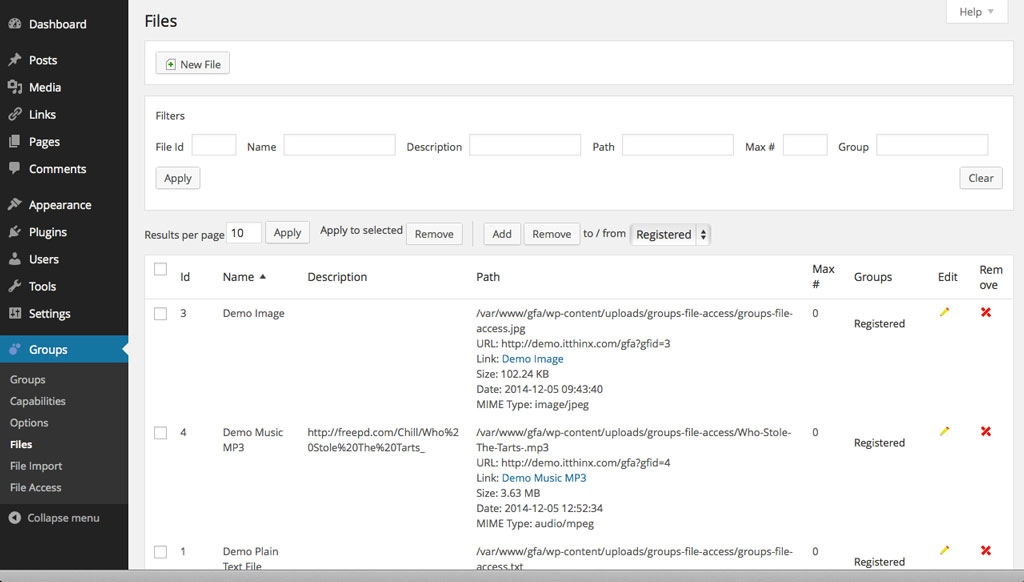Click the Plugins plug icon in the sidebar
The image size is (1024, 582).
click(x=14, y=232)
